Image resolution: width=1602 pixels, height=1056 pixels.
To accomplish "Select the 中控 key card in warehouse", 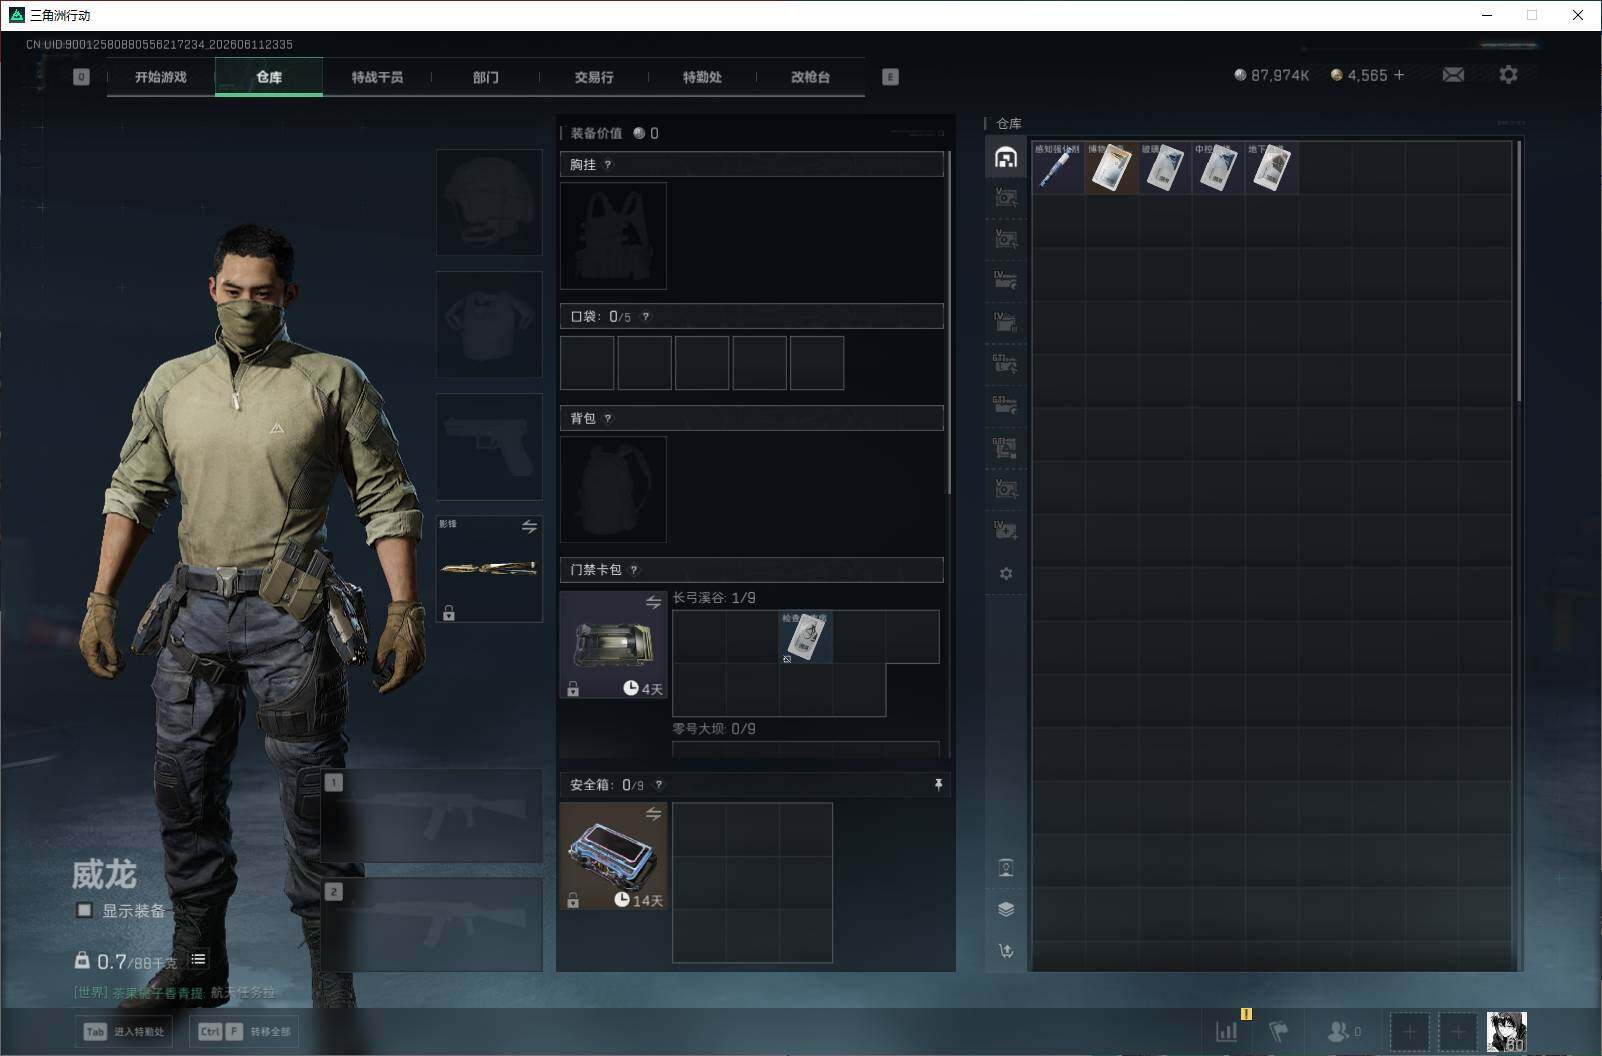I will (1218, 167).
